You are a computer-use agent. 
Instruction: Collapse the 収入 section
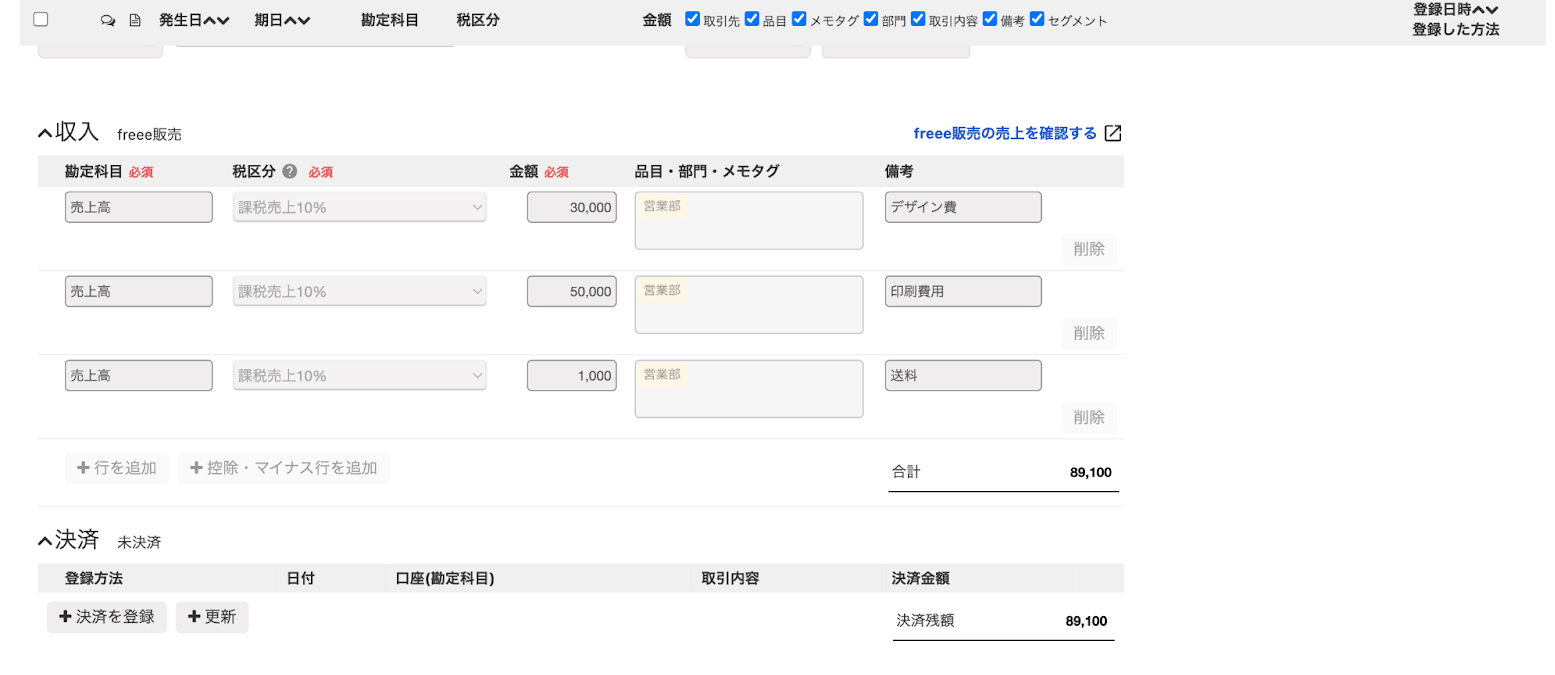click(x=45, y=132)
